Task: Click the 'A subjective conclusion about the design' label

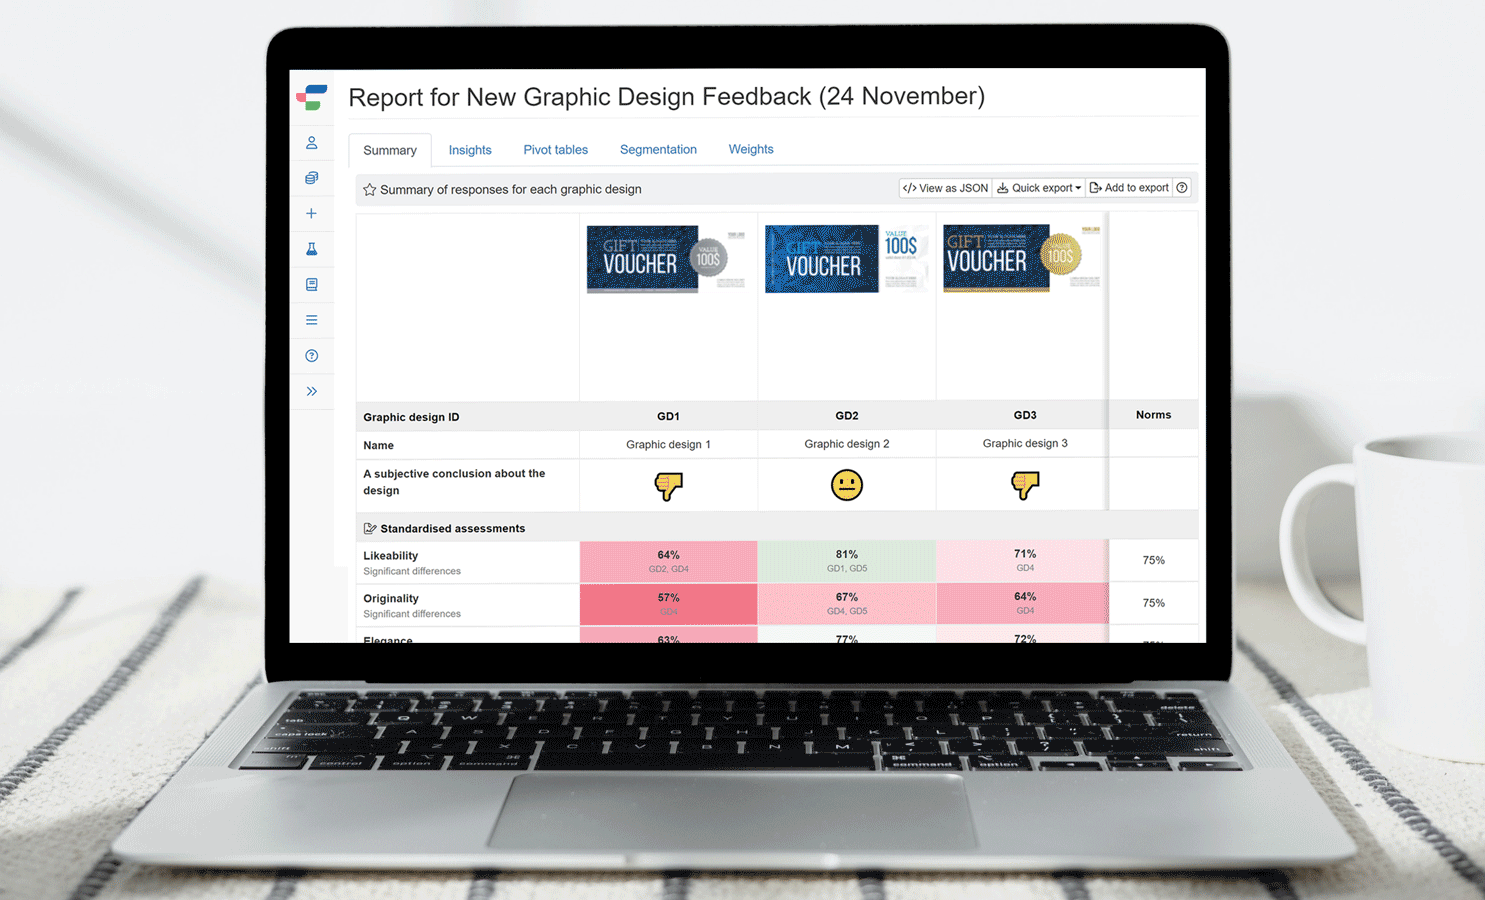Action: point(454,482)
